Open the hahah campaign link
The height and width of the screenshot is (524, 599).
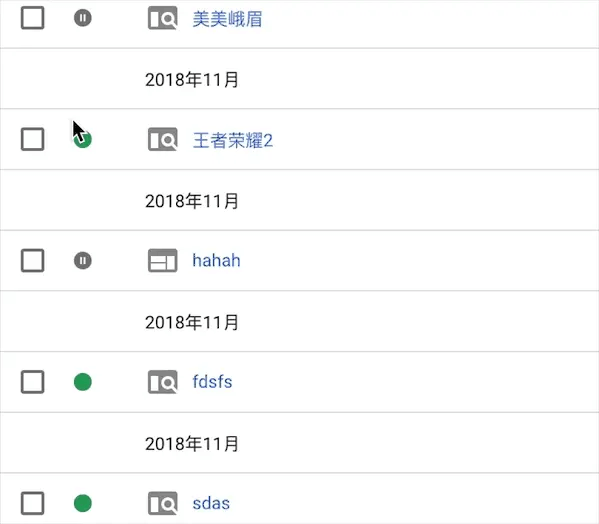click(216, 260)
